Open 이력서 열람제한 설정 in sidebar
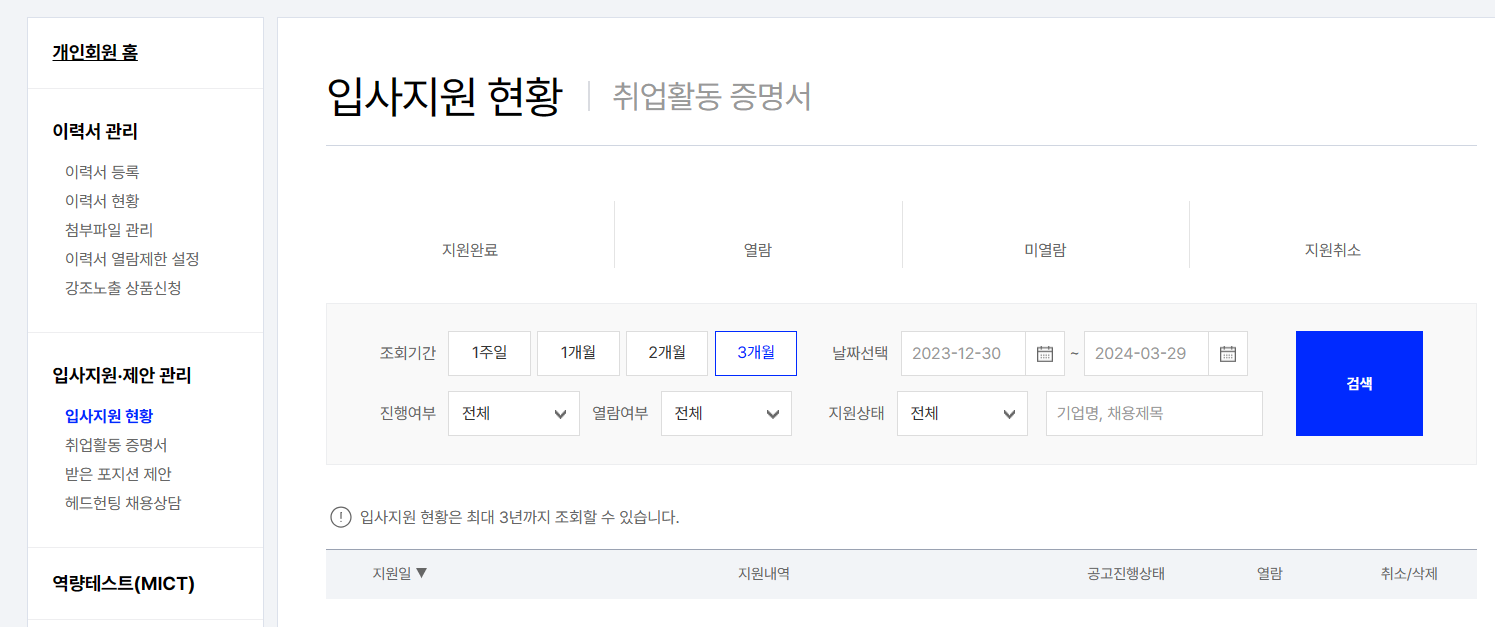Image resolution: width=1495 pixels, height=627 pixels. [132, 259]
